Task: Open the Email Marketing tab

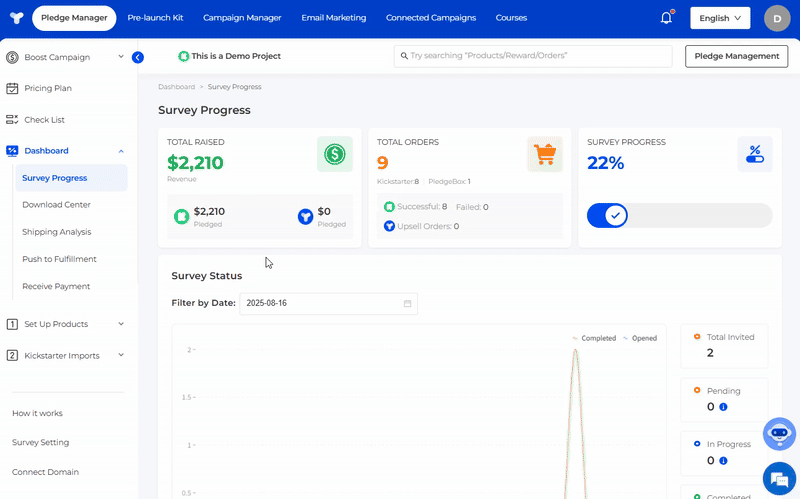Action: [x=333, y=18]
